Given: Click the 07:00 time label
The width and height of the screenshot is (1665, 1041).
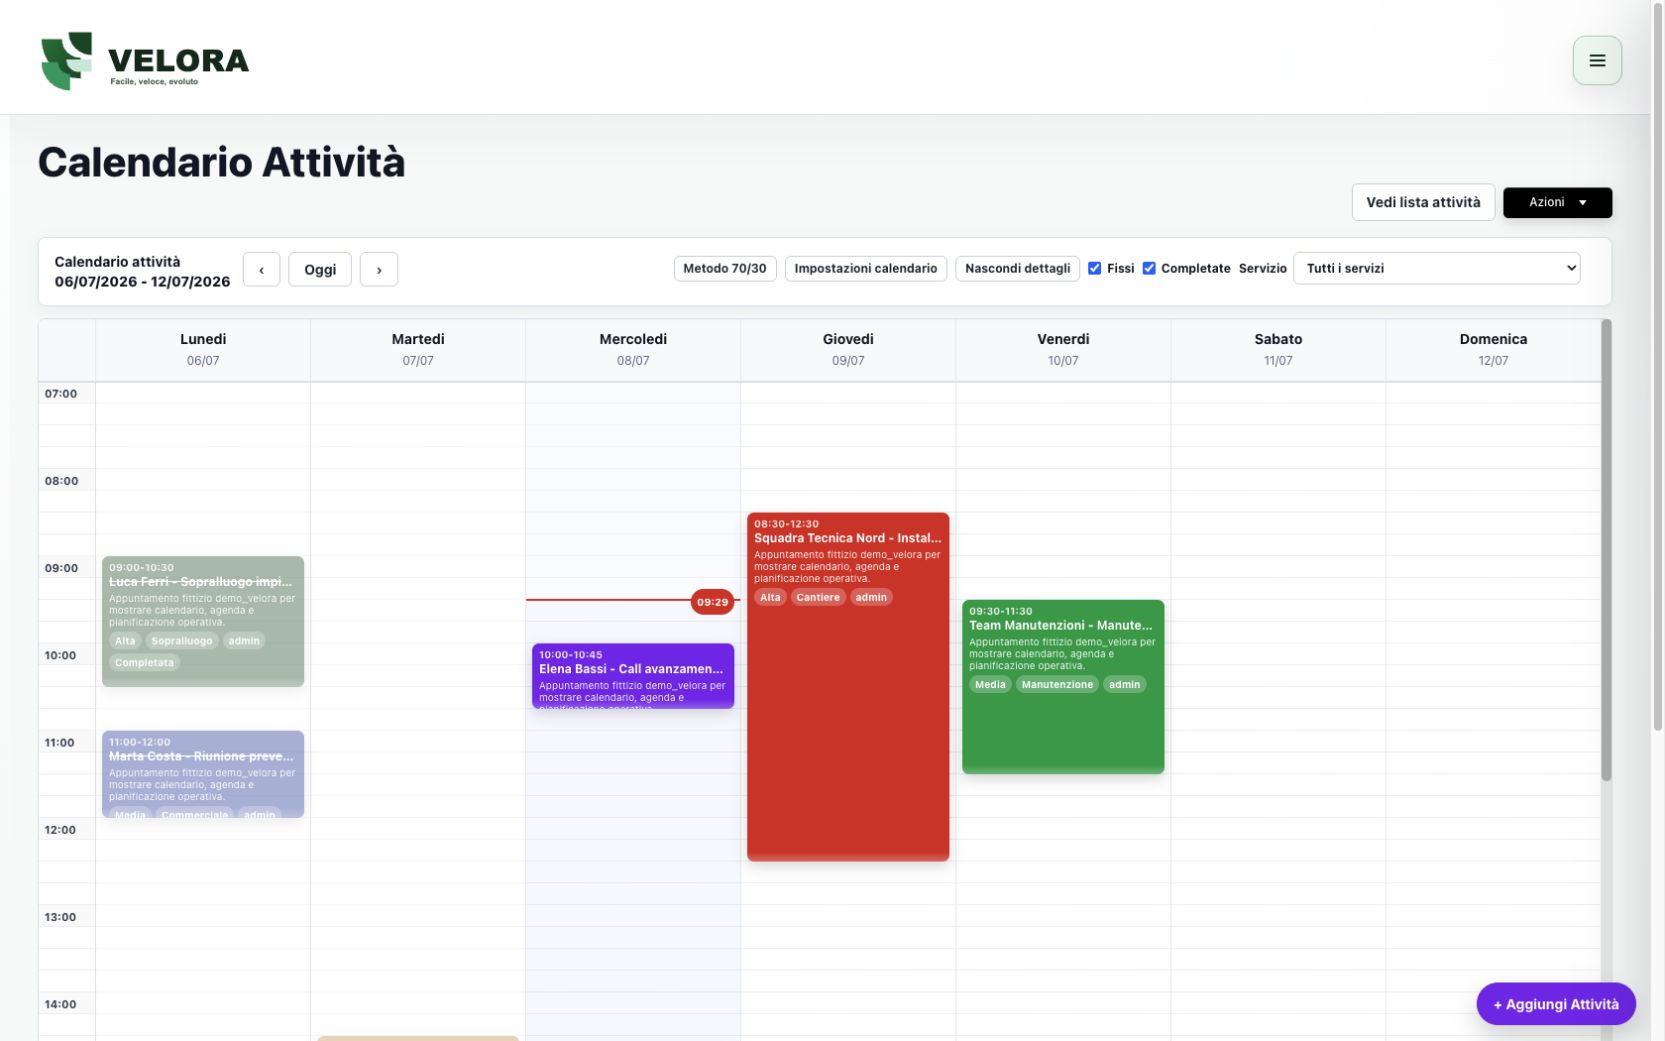Looking at the screenshot, I should tap(61, 394).
